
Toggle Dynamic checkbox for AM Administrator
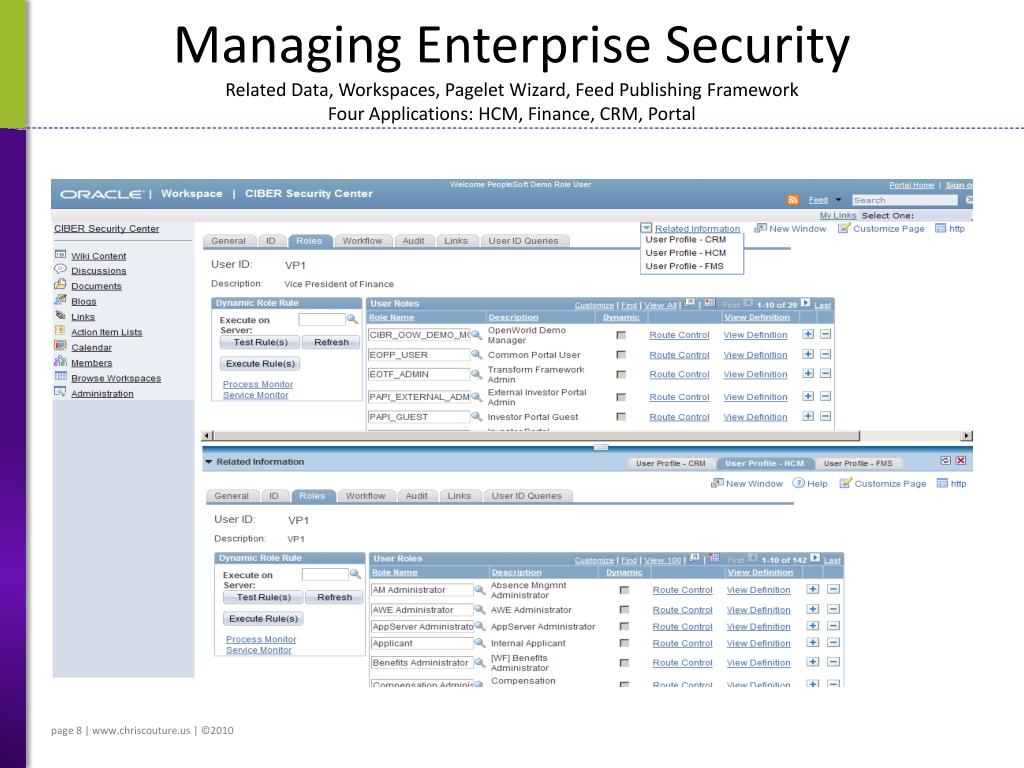[x=624, y=590]
